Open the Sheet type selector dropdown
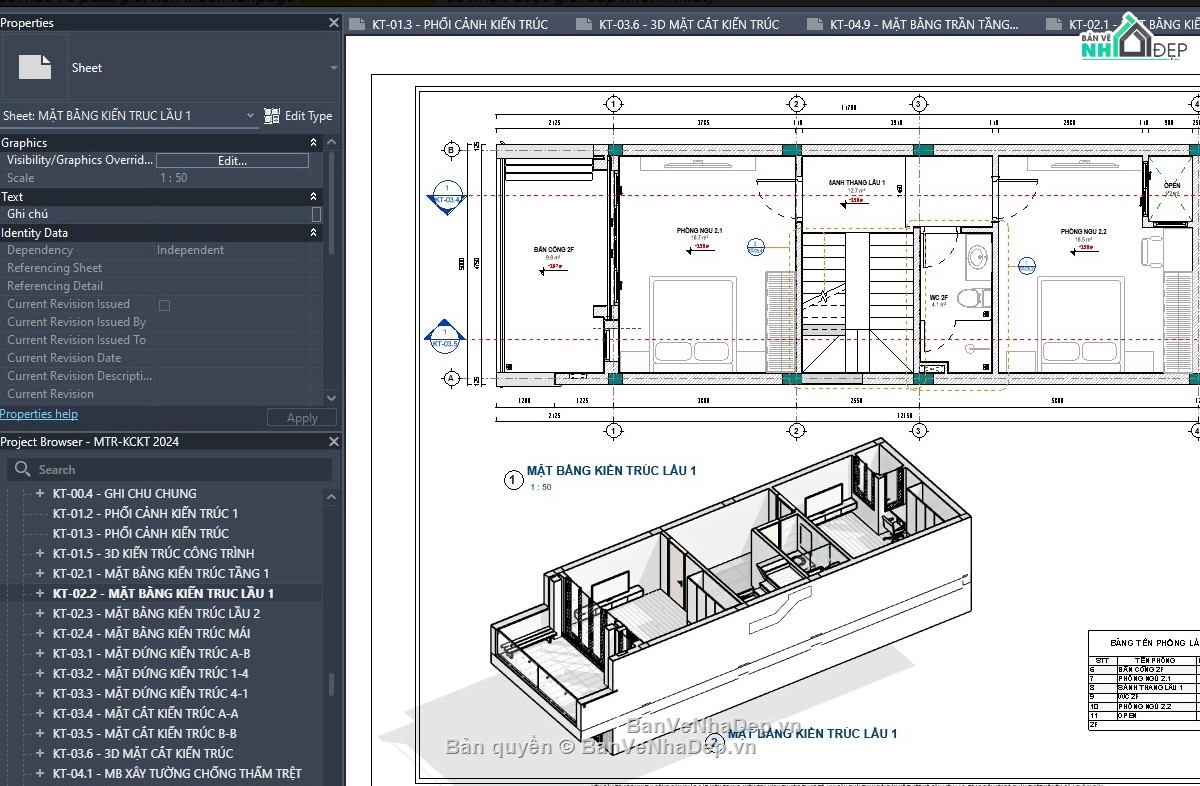This screenshot has height=786, width=1200. [333, 68]
